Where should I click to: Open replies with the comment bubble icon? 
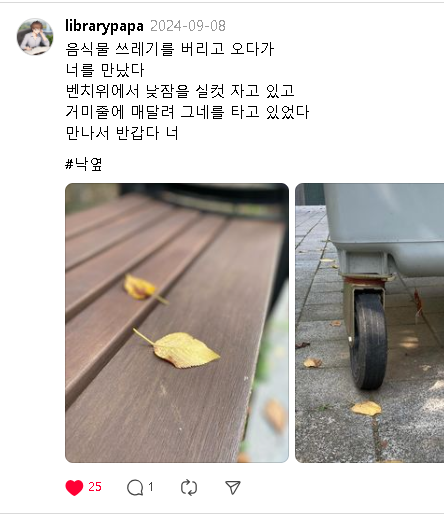pos(135,488)
